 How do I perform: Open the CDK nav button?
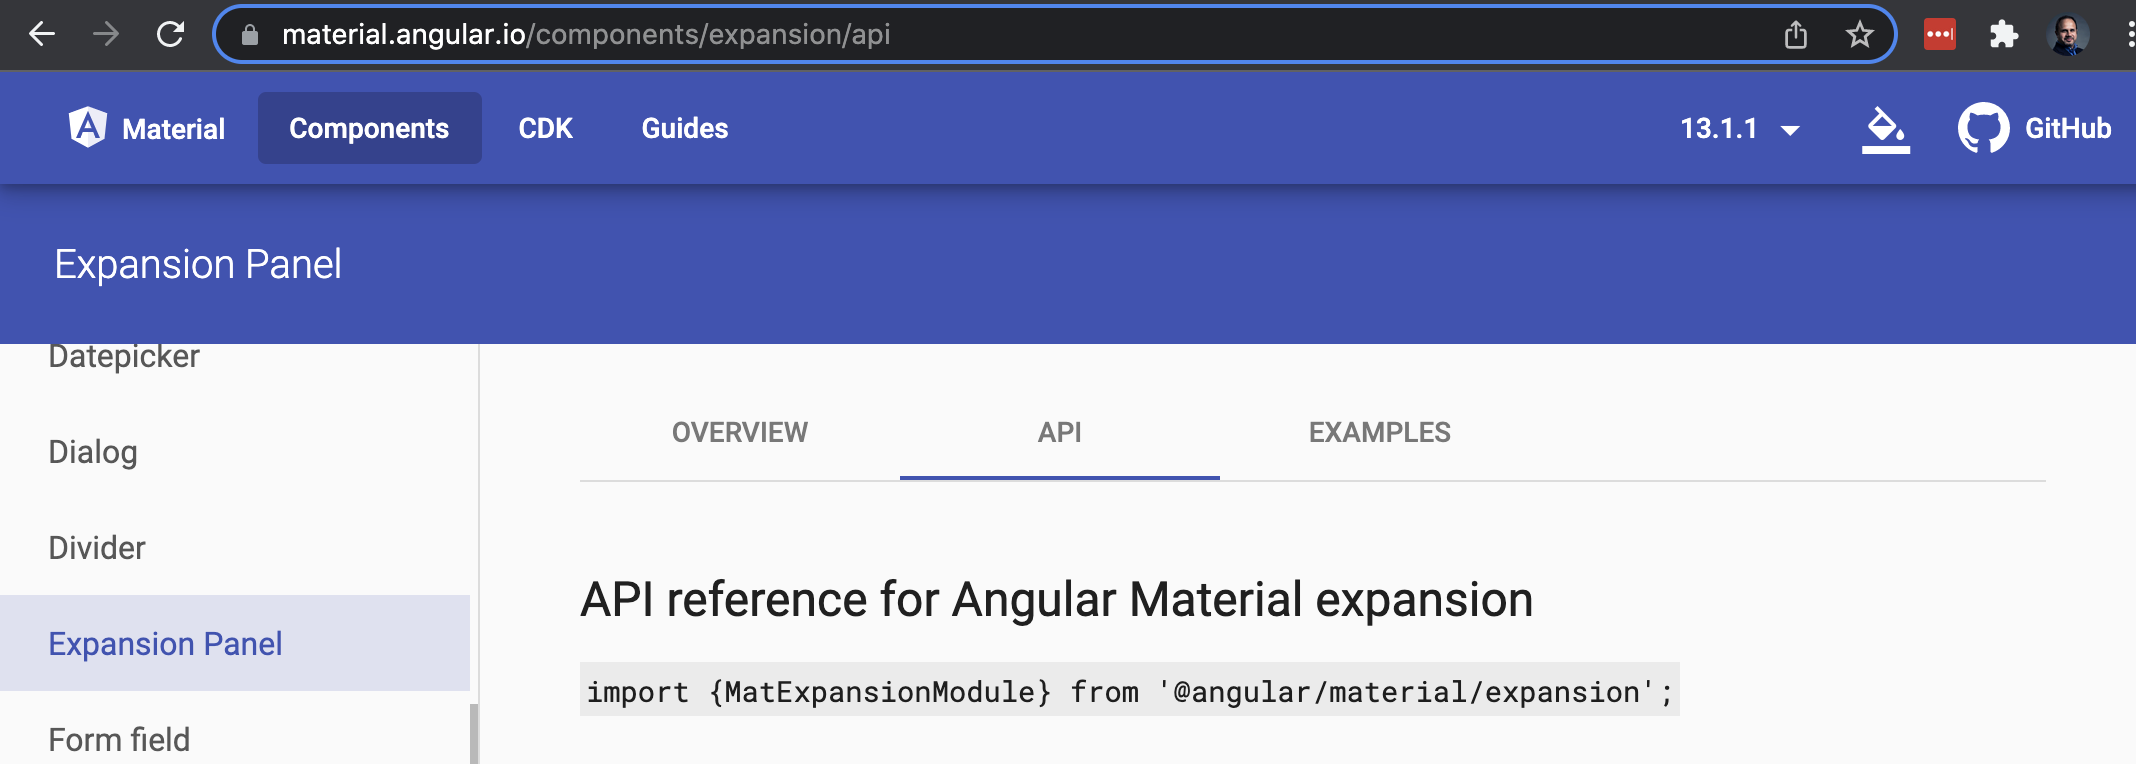(545, 128)
